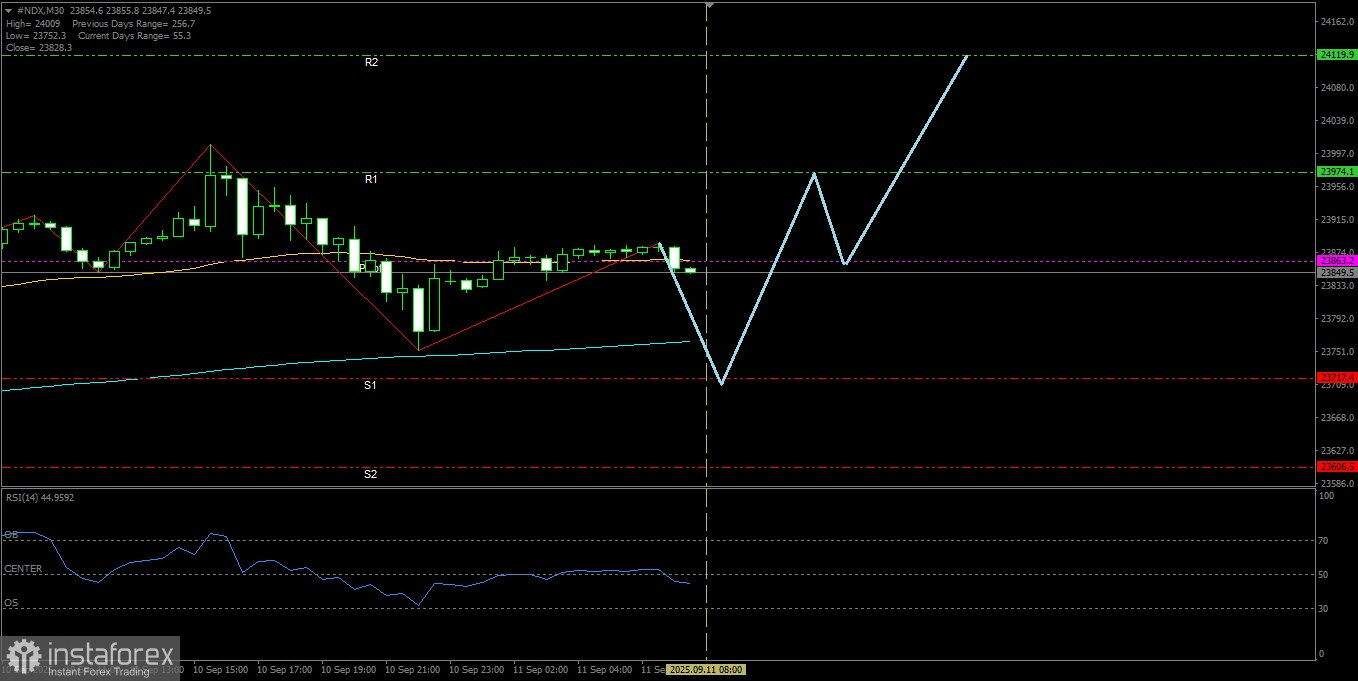Click the 24080.0 price scale value
The image size is (1358, 681).
(x=1337, y=88)
